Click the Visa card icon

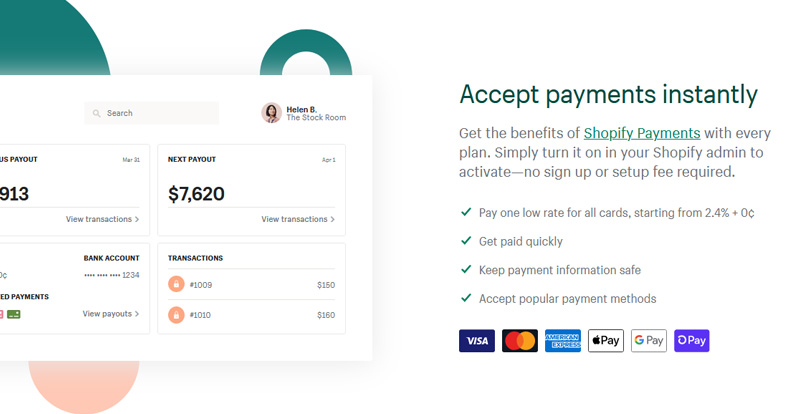[477, 341]
